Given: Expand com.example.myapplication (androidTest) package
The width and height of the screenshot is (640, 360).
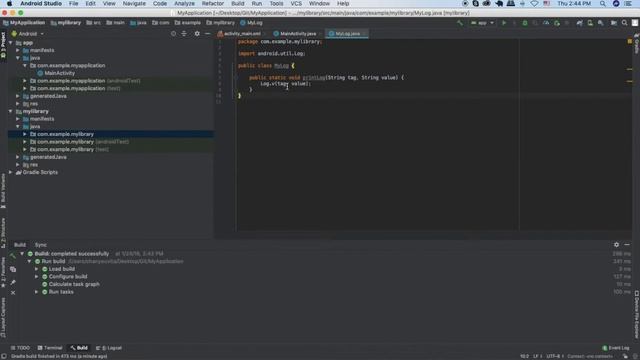Looking at the screenshot, I should 25,81.
